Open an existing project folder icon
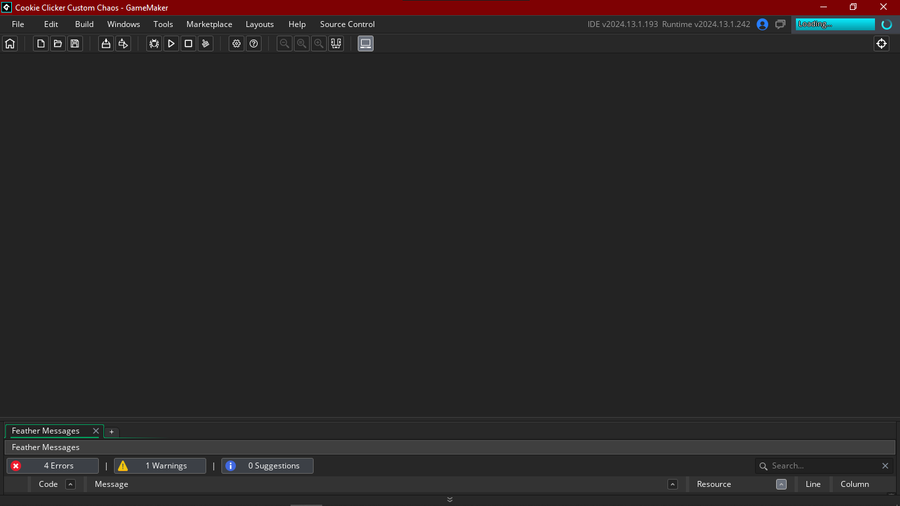Image resolution: width=900 pixels, height=506 pixels. click(x=57, y=44)
